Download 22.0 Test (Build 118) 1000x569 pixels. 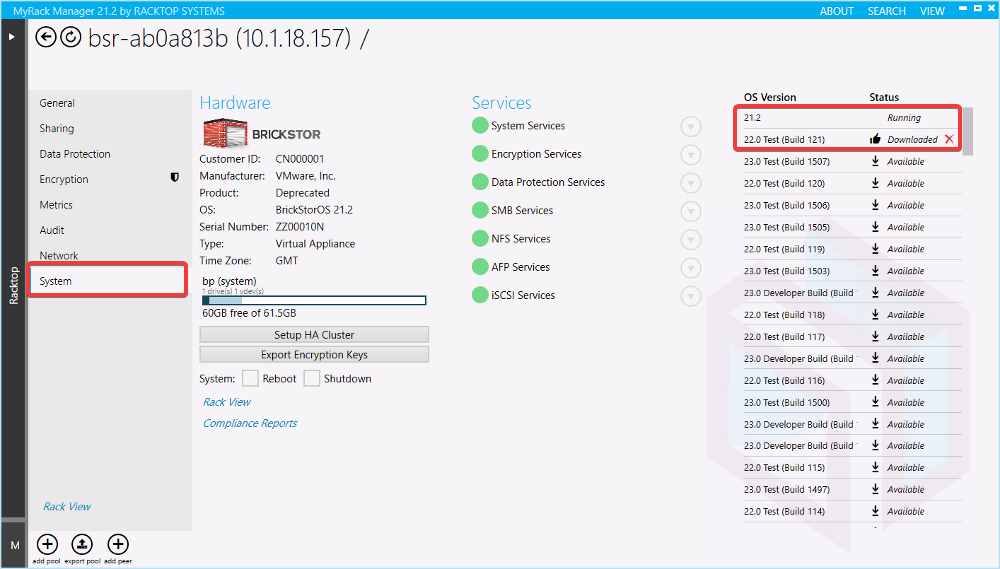coord(875,314)
